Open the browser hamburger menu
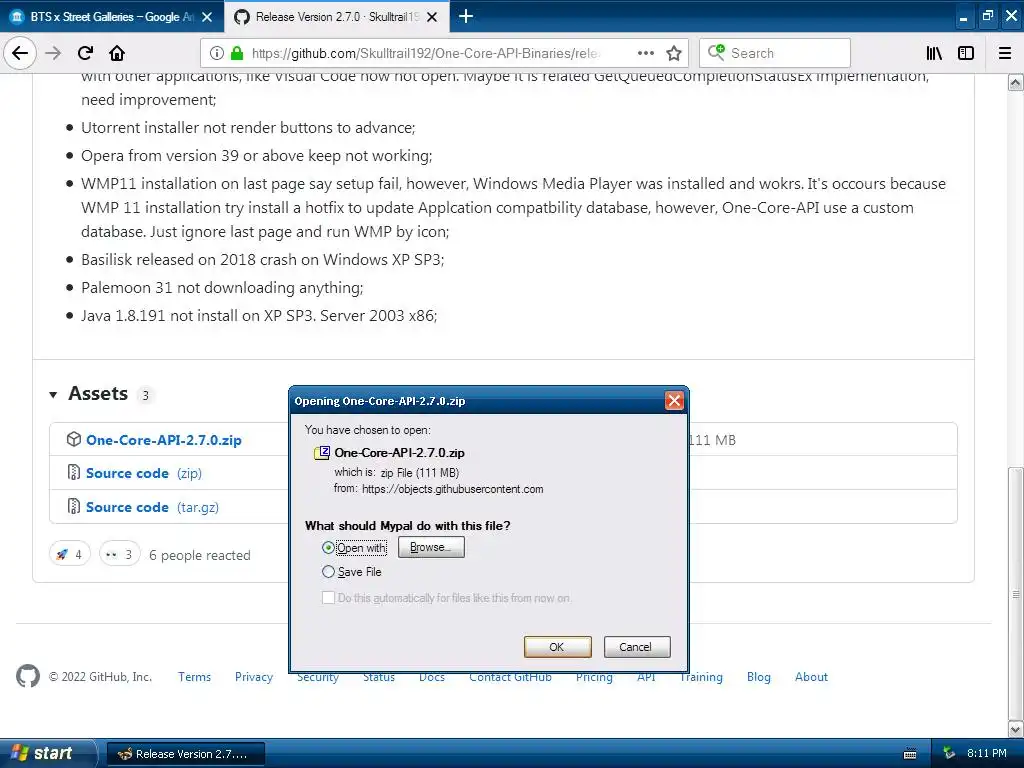 1005,53
